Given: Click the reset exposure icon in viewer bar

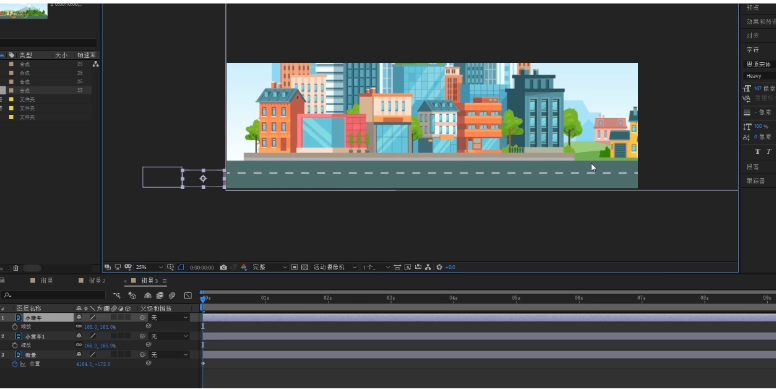Looking at the screenshot, I should (439, 267).
